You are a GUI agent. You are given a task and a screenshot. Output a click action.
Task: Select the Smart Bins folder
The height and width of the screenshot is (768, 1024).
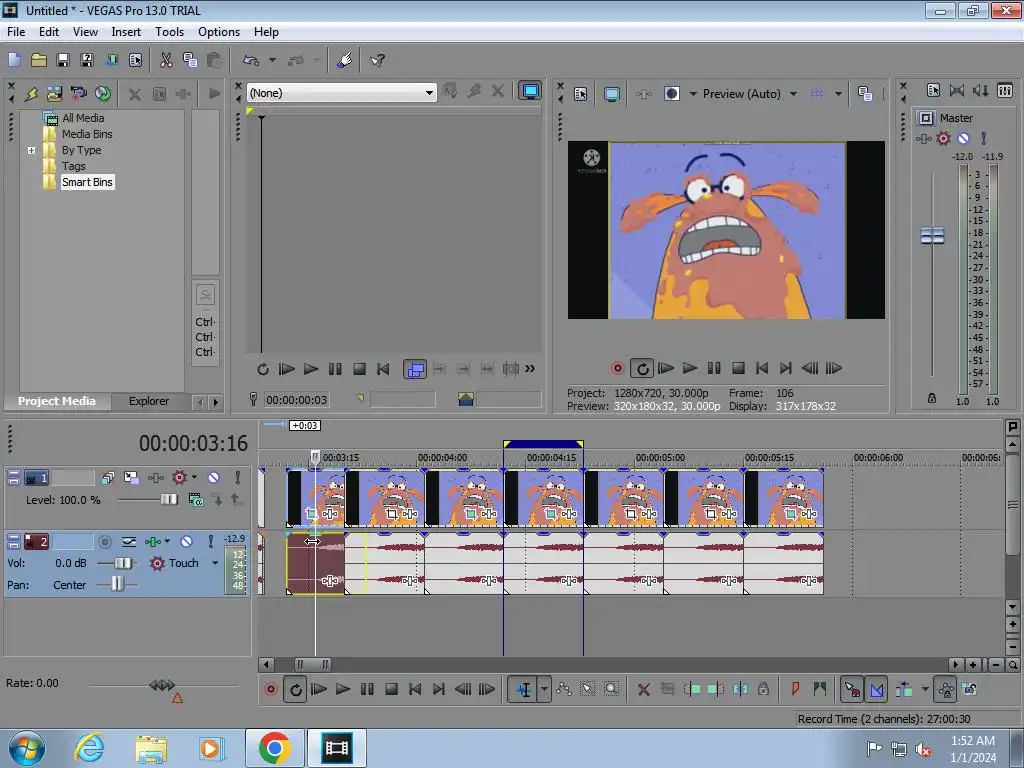(x=88, y=182)
